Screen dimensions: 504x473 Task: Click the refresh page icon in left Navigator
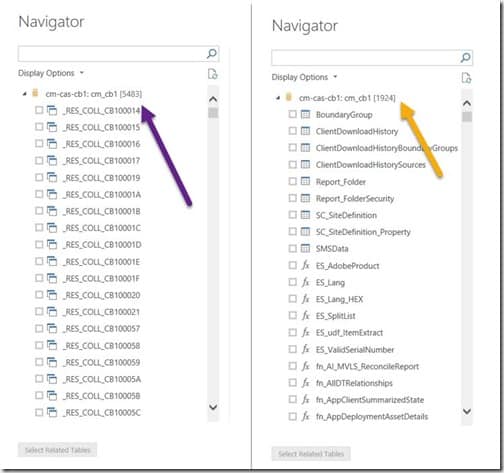coord(212,74)
